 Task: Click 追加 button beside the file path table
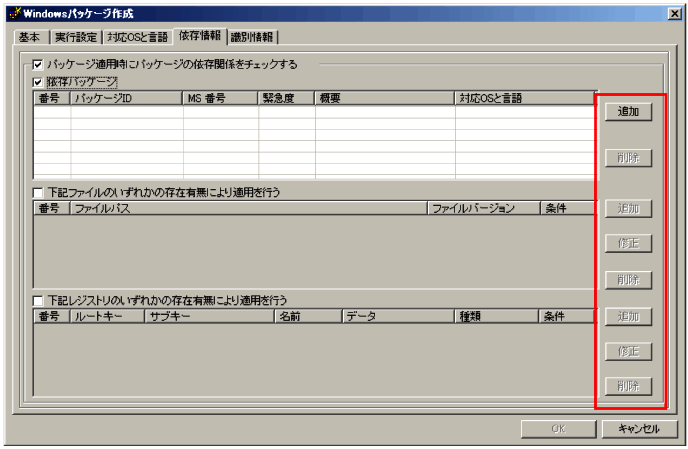point(628,208)
